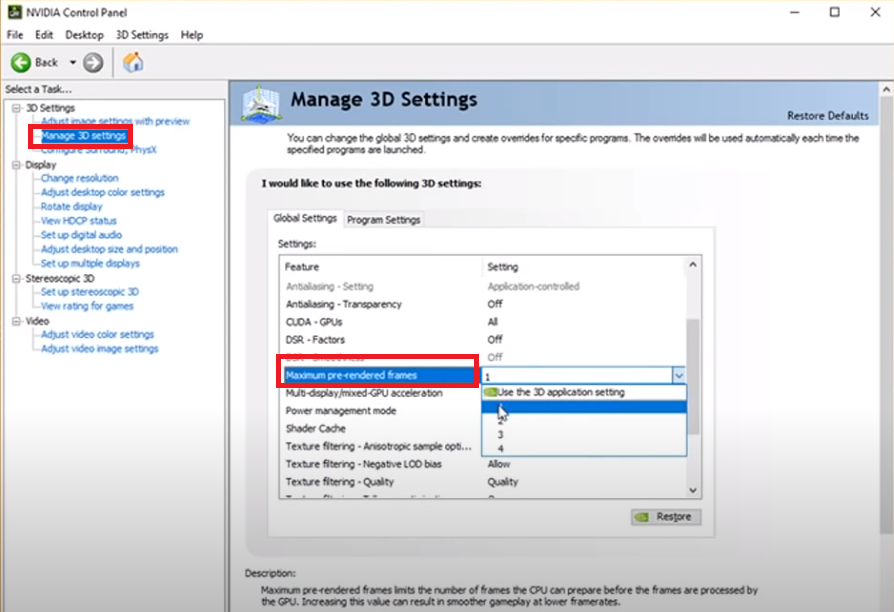894x612 pixels.
Task: Open Adjust desktop size and position
Action: point(109,249)
